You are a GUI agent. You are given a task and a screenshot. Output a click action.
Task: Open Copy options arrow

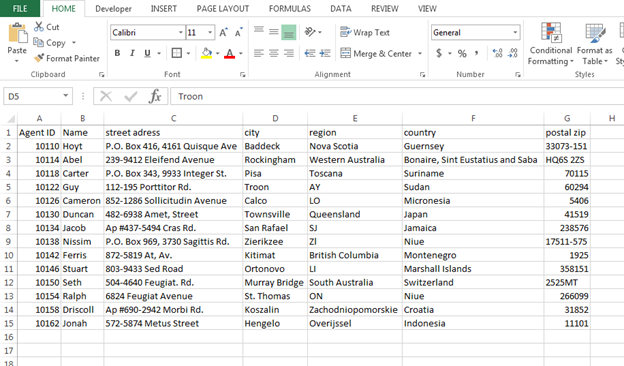pos(74,43)
